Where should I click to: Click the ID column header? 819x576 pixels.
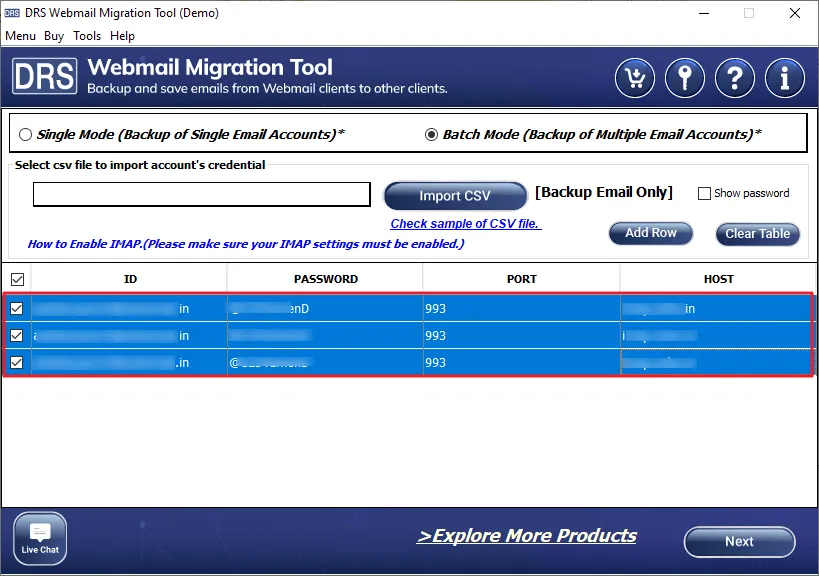(130, 279)
